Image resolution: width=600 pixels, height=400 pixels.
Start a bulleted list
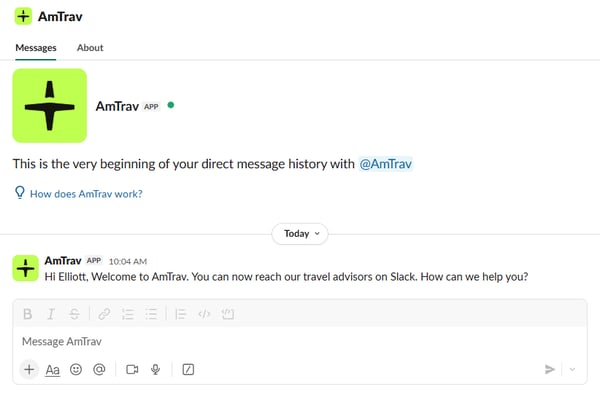(x=151, y=314)
